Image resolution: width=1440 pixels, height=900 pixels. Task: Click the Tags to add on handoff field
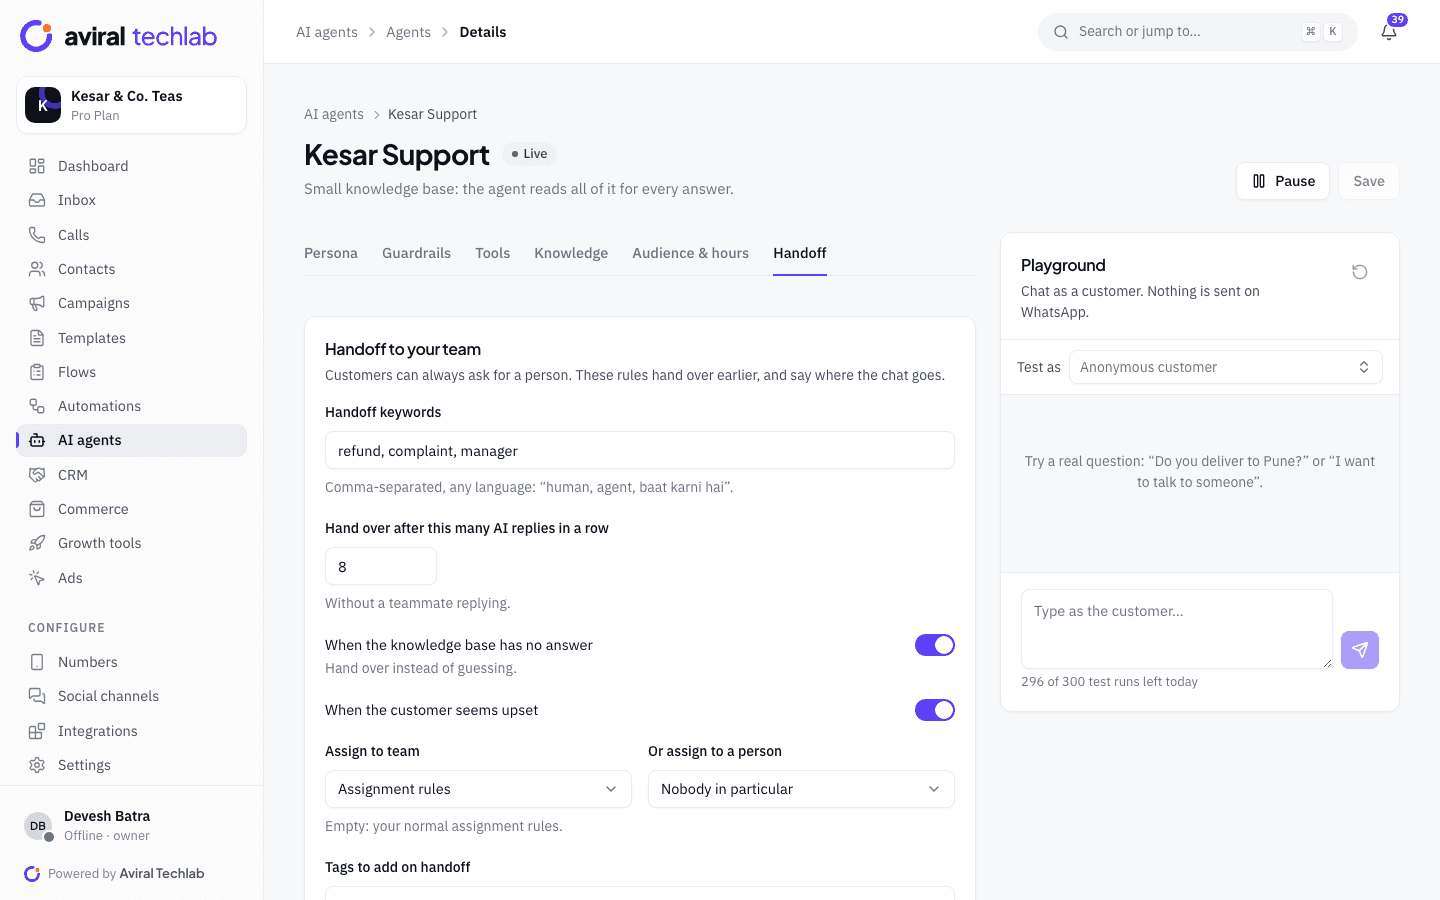click(640, 893)
